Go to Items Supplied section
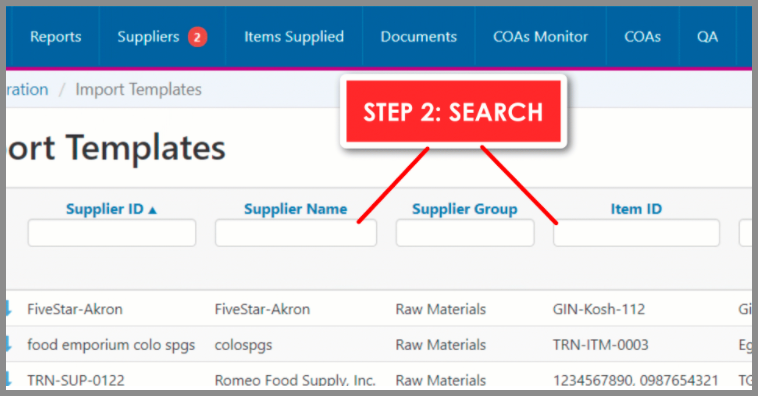This screenshot has width=758, height=396. (294, 37)
